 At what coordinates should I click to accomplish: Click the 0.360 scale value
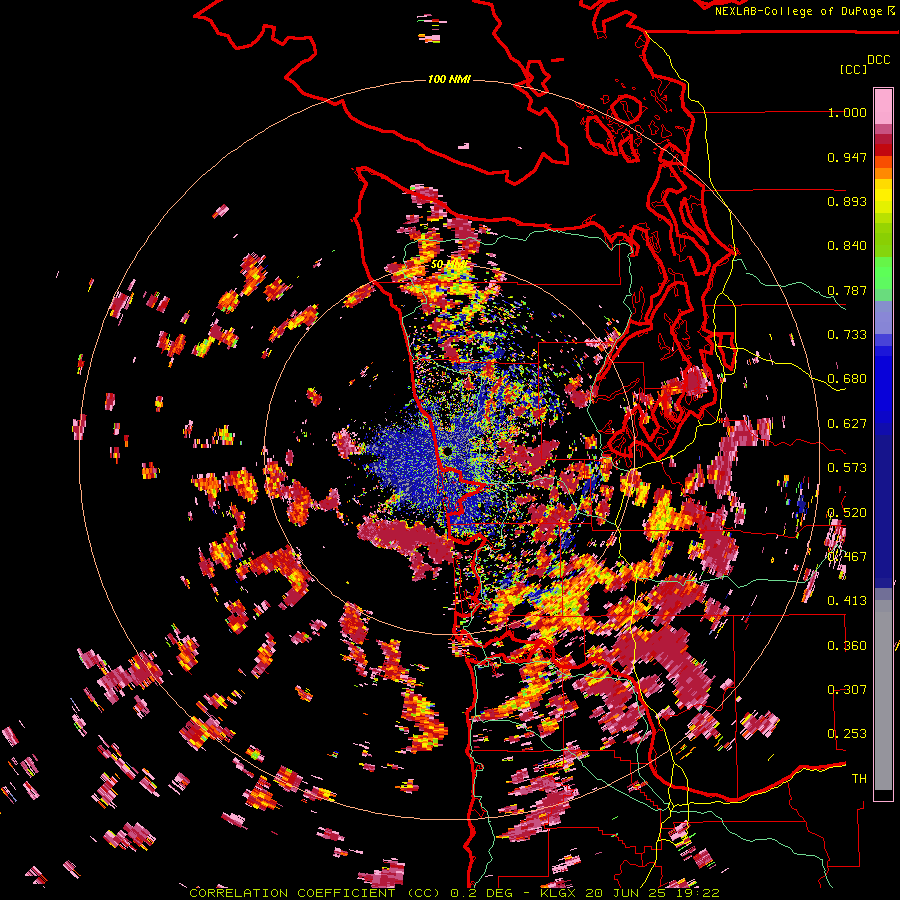(x=847, y=646)
